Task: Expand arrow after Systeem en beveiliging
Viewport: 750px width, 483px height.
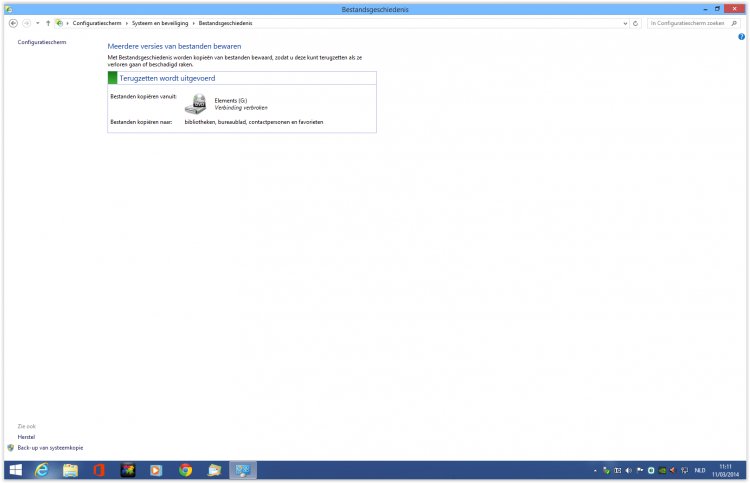Action: [194, 23]
